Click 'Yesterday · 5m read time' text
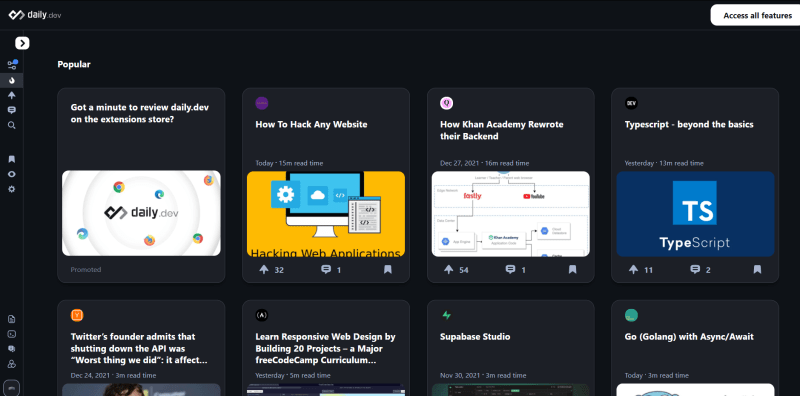 pos(293,376)
